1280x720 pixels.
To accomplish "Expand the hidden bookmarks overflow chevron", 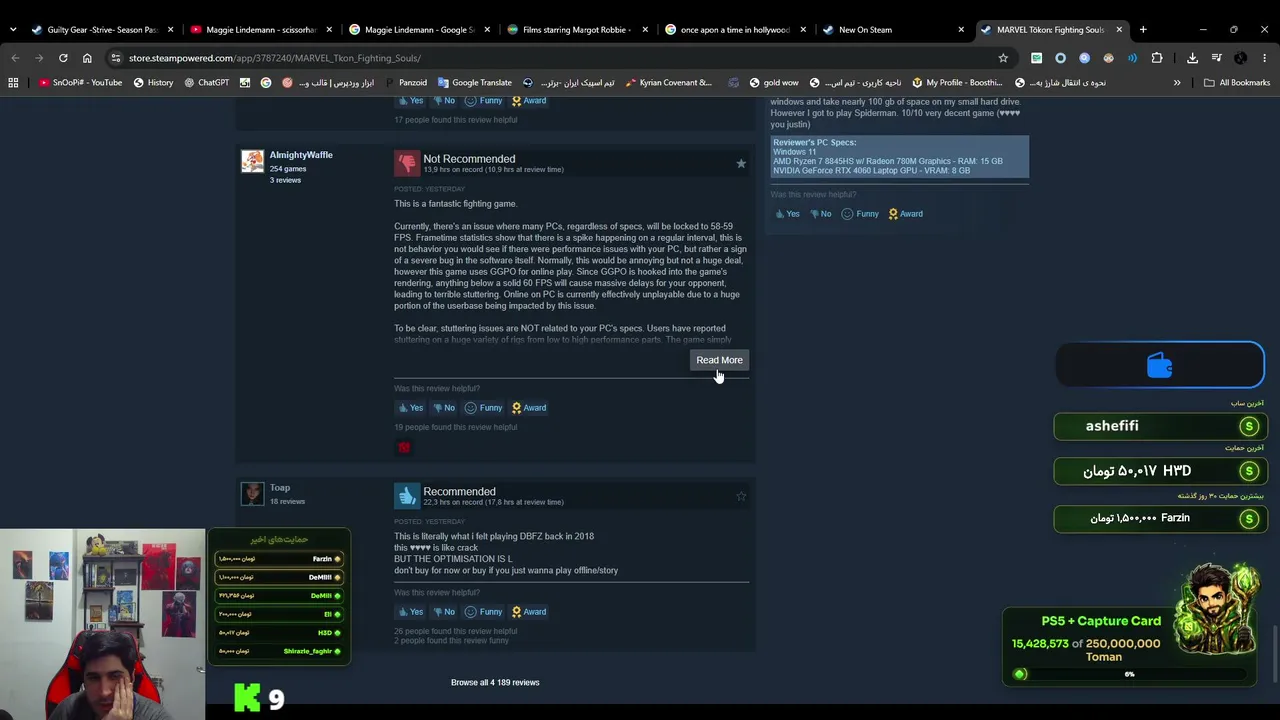I will [1177, 83].
